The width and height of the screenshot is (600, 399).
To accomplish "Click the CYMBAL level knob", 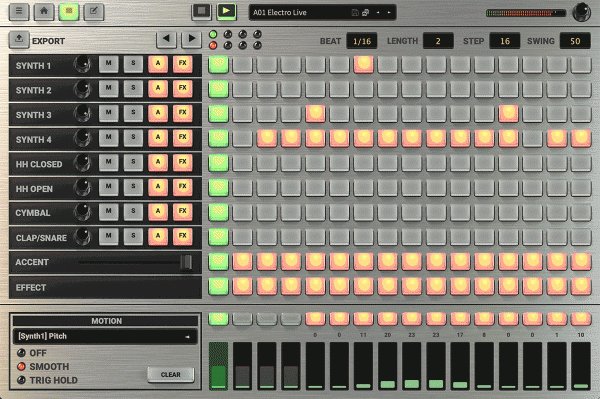I will pos(83,212).
